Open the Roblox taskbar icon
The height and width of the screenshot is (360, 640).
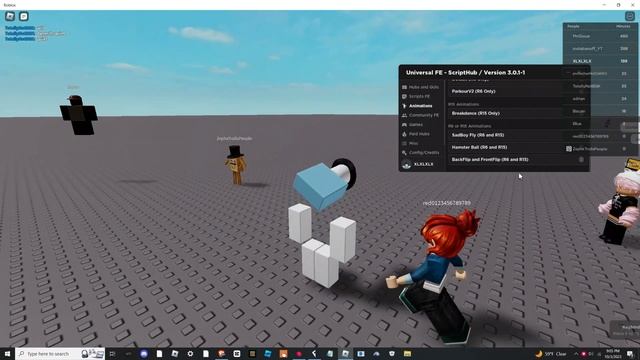point(345,353)
